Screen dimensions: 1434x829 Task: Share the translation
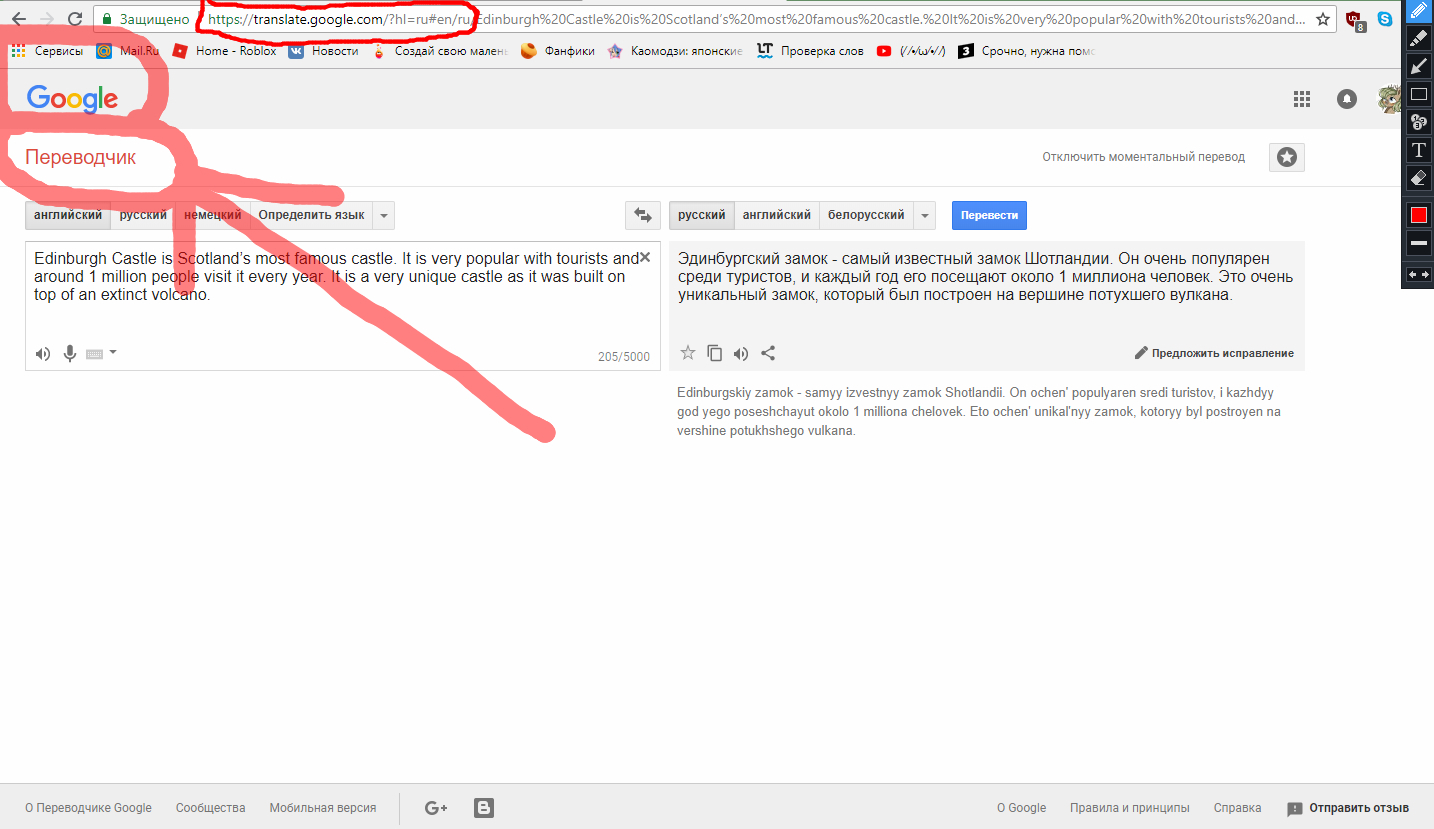point(768,352)
